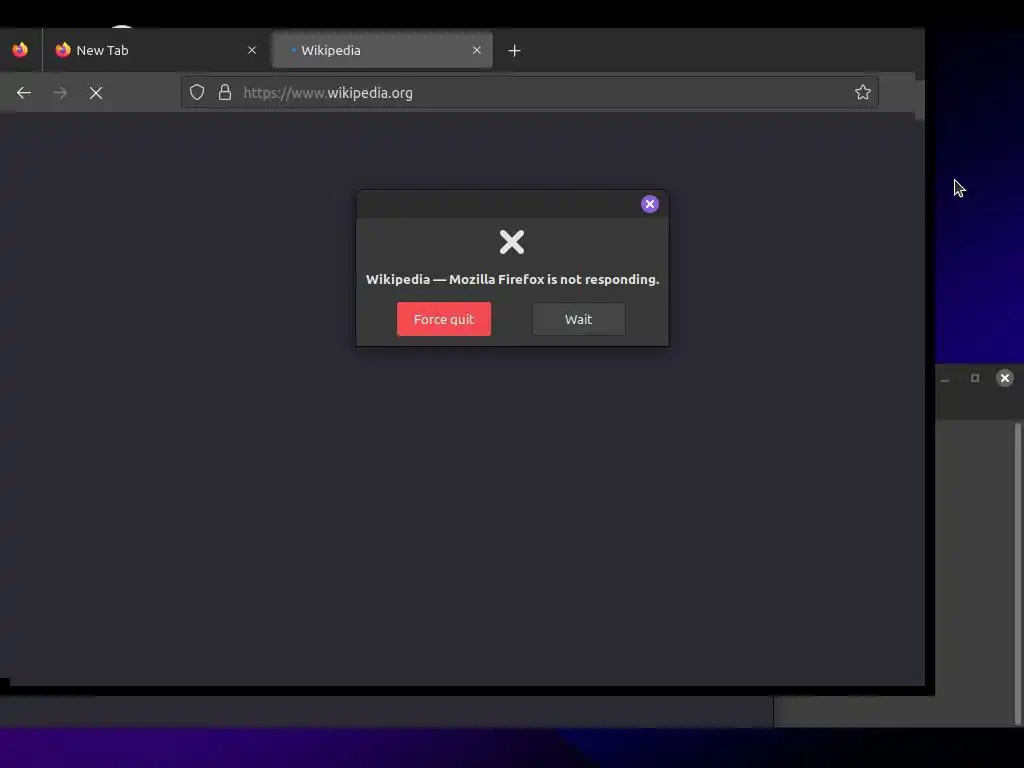
Task: Open a new tab with the plus button
Action: point(514,50)
